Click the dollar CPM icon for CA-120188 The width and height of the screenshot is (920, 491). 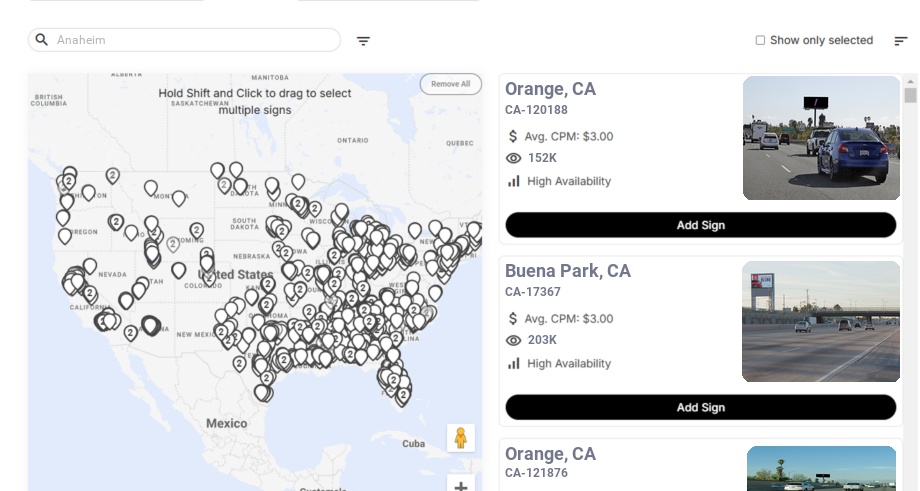tap(513, 136)
